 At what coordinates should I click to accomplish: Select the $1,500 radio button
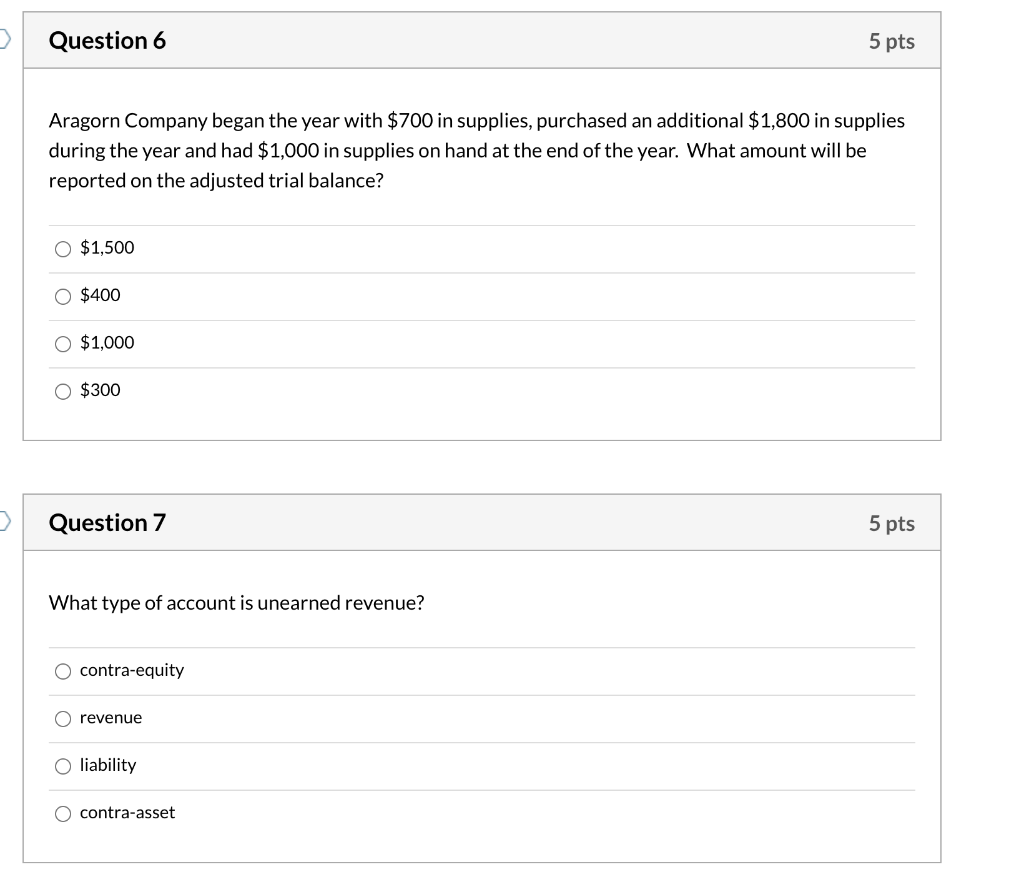click(63, 248)
